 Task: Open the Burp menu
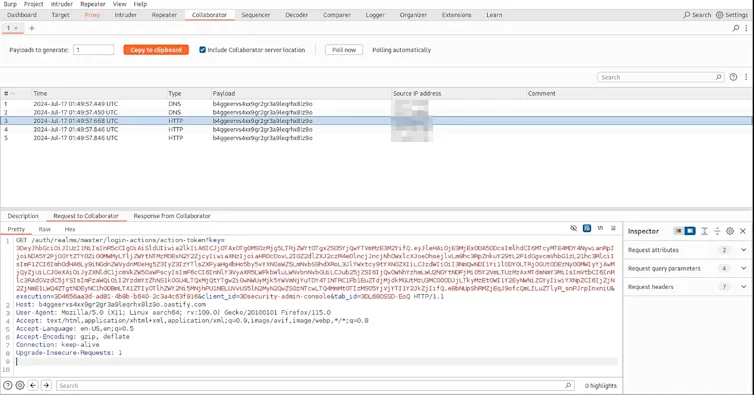(x=10, y=4)
